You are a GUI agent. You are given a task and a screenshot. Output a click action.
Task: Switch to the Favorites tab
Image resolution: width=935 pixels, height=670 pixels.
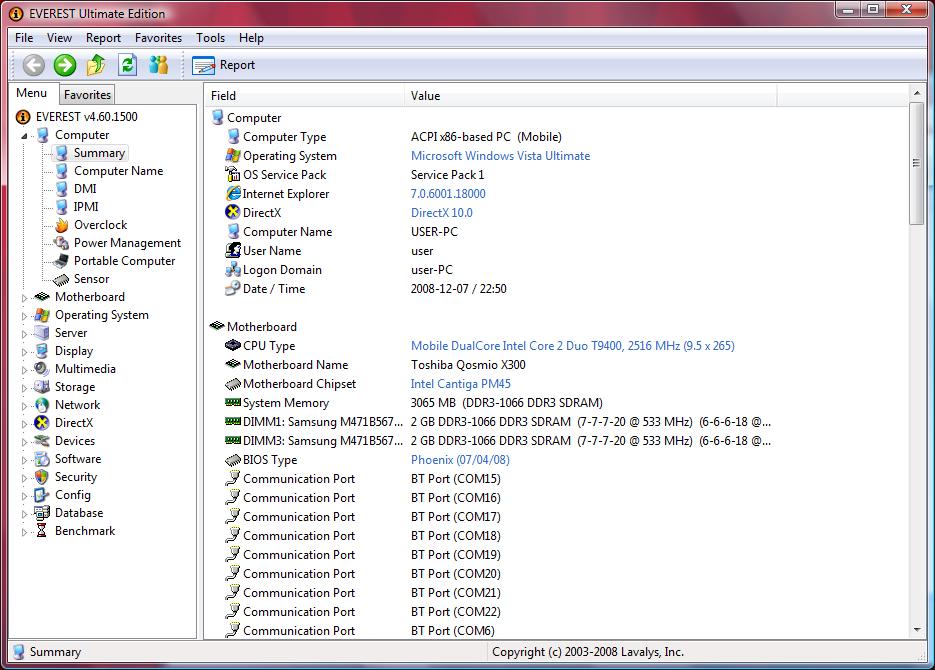tap(87, 95)
